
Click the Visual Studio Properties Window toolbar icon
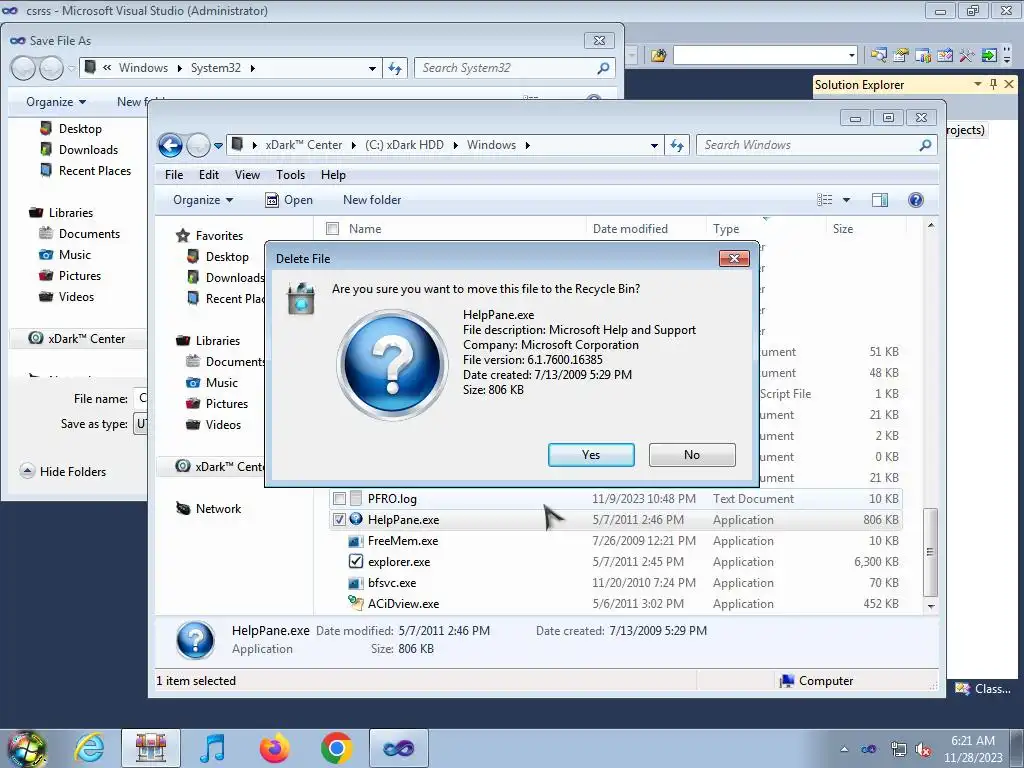(901, 56)
